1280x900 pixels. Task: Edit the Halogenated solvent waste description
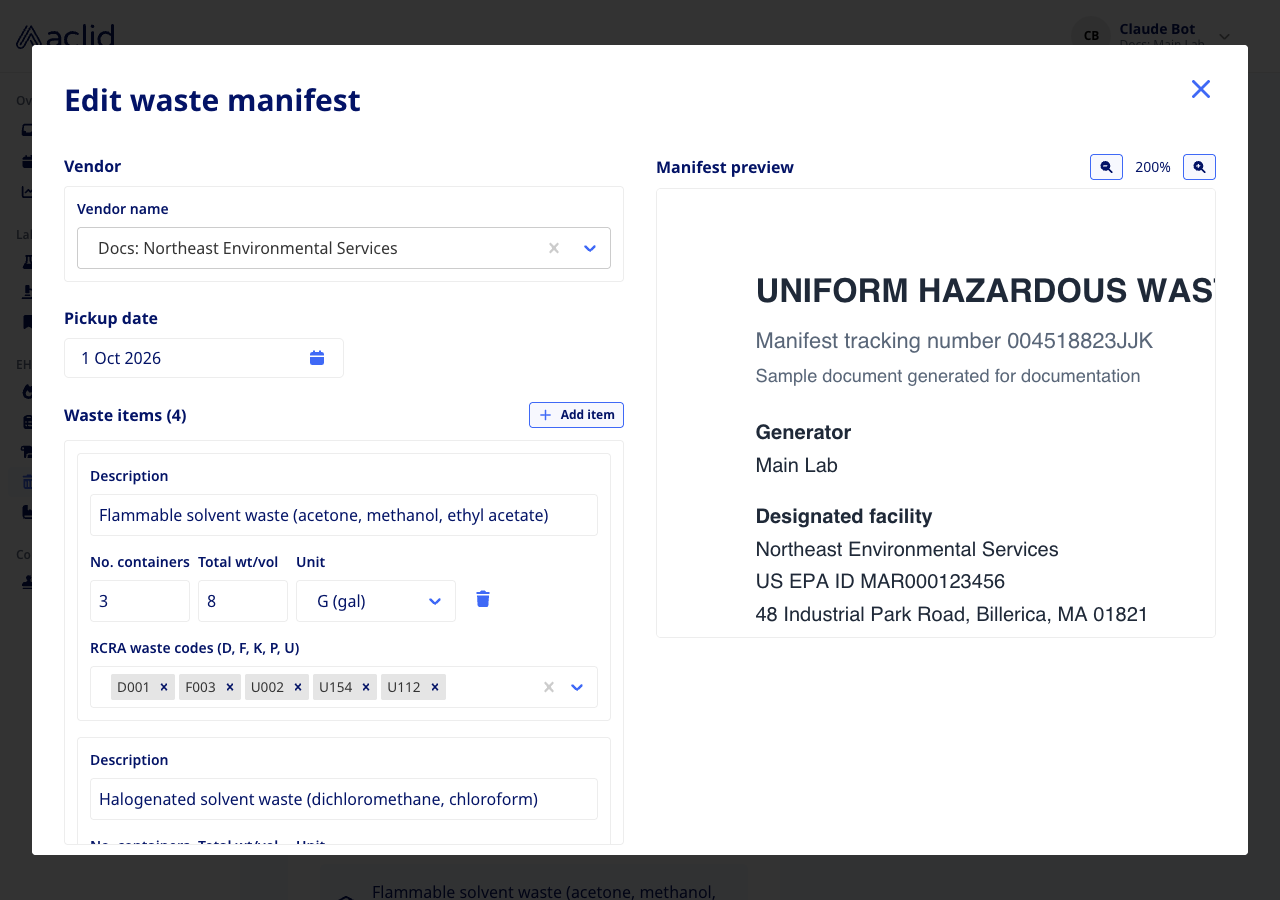tap(344, 799)
